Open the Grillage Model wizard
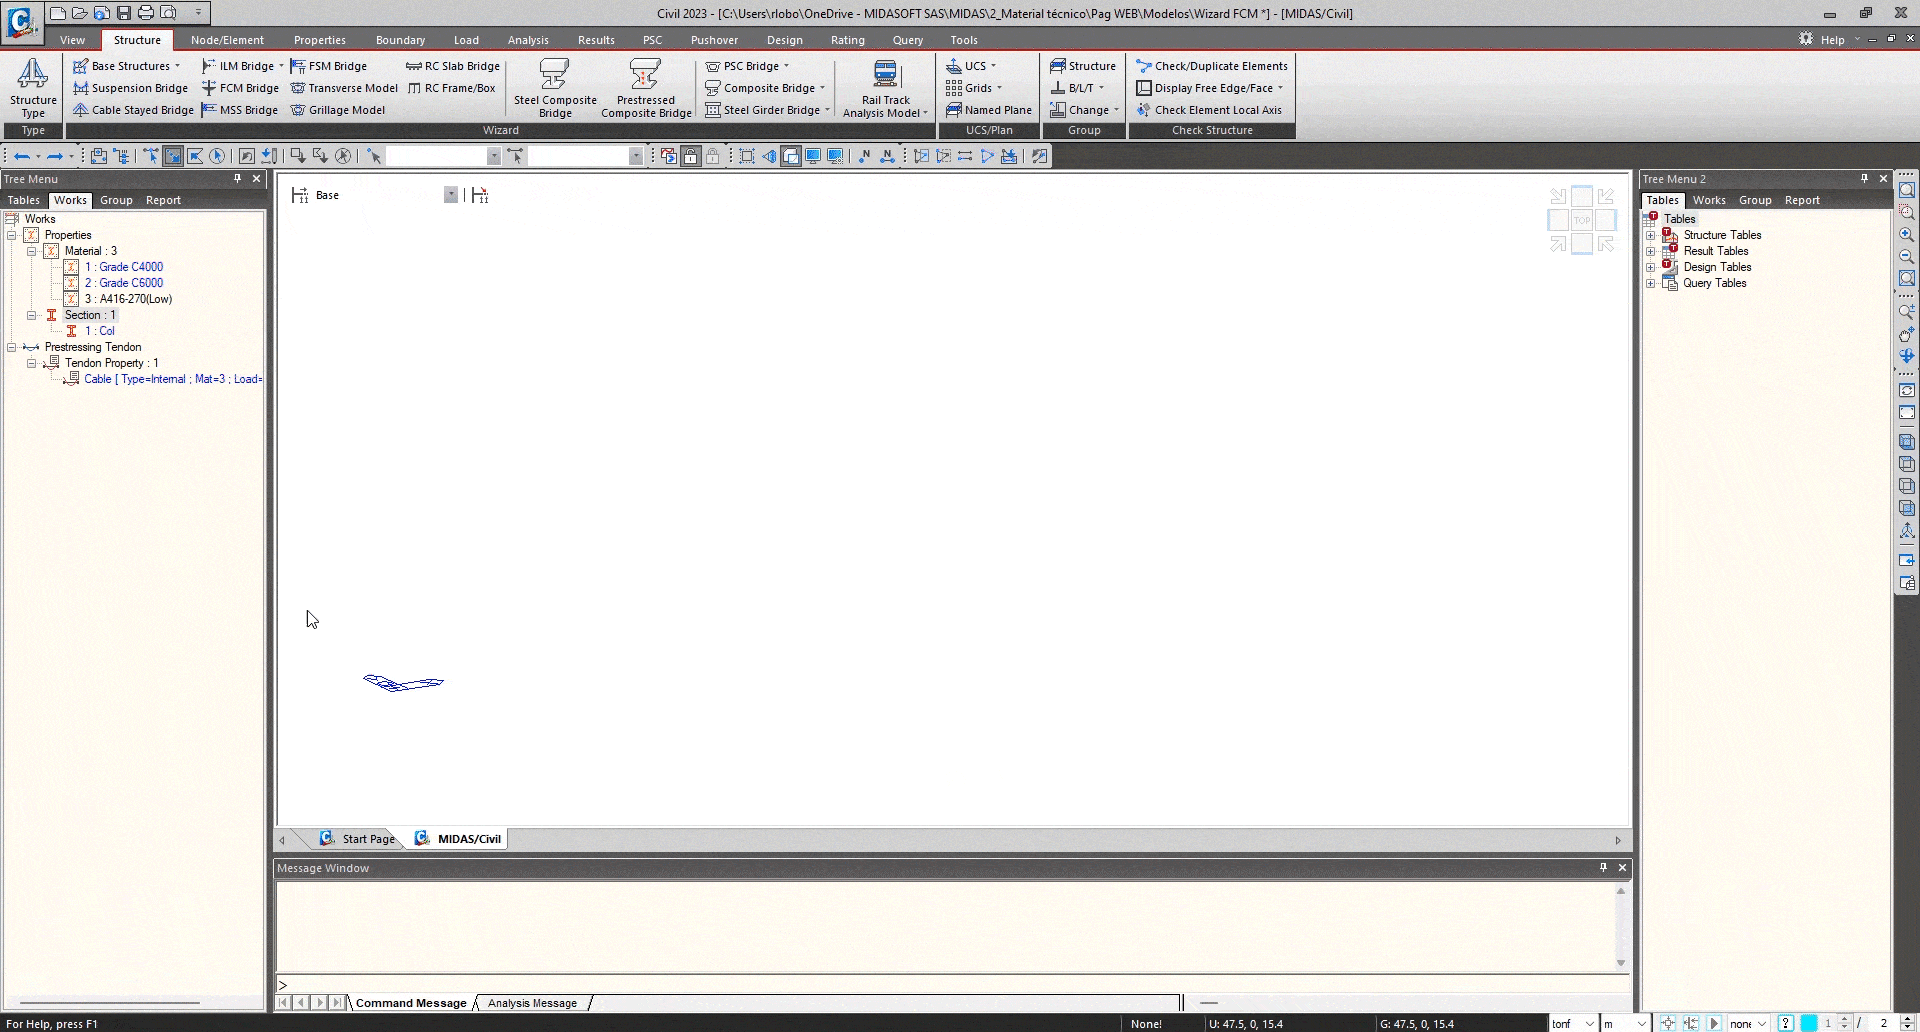Image resolution: width=1920 pixels, height=1032 pixels. click(337, 110)
